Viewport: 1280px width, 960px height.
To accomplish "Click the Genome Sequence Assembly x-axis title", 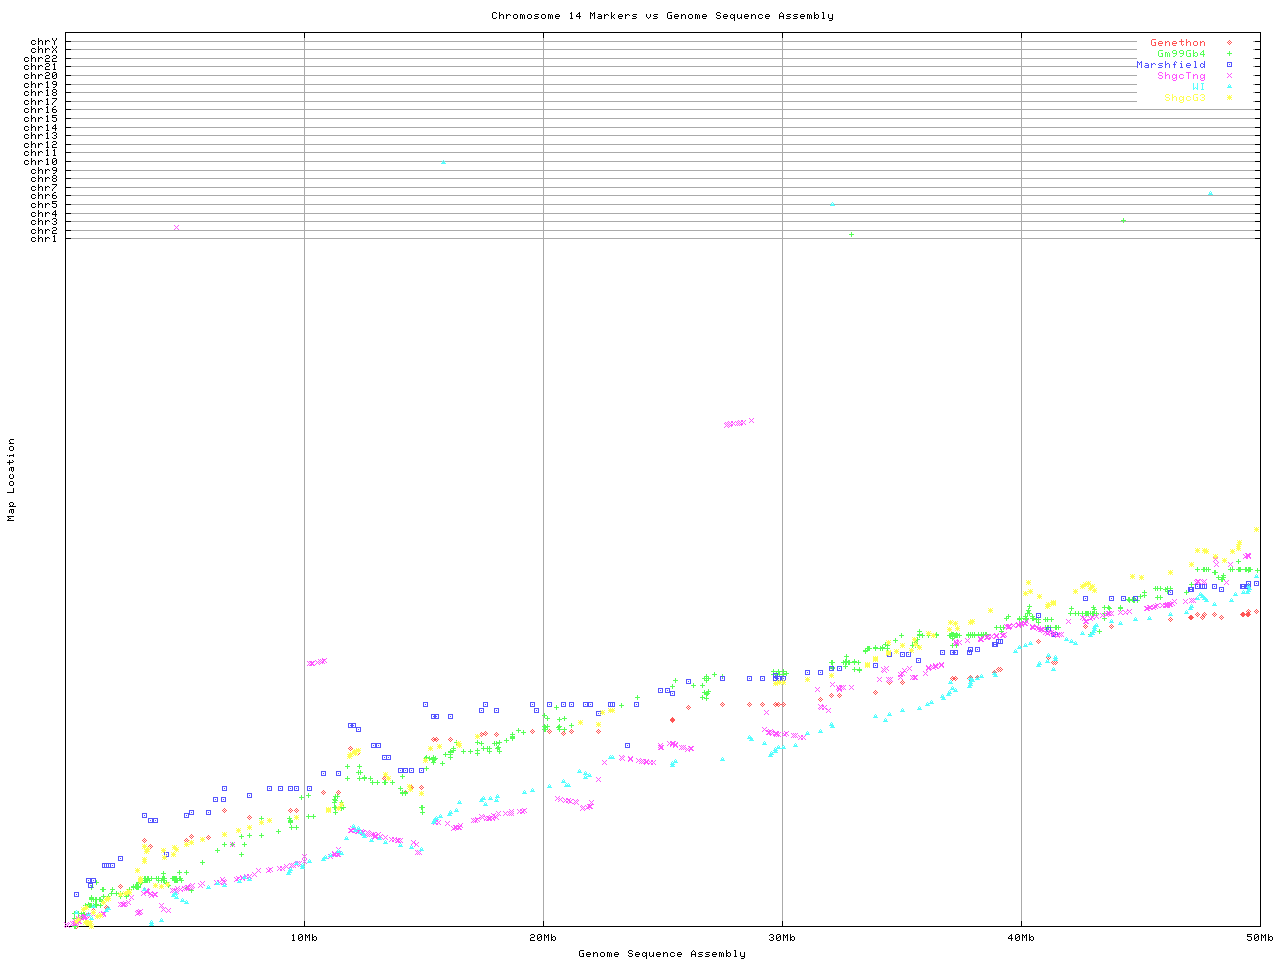I will 662,954.
